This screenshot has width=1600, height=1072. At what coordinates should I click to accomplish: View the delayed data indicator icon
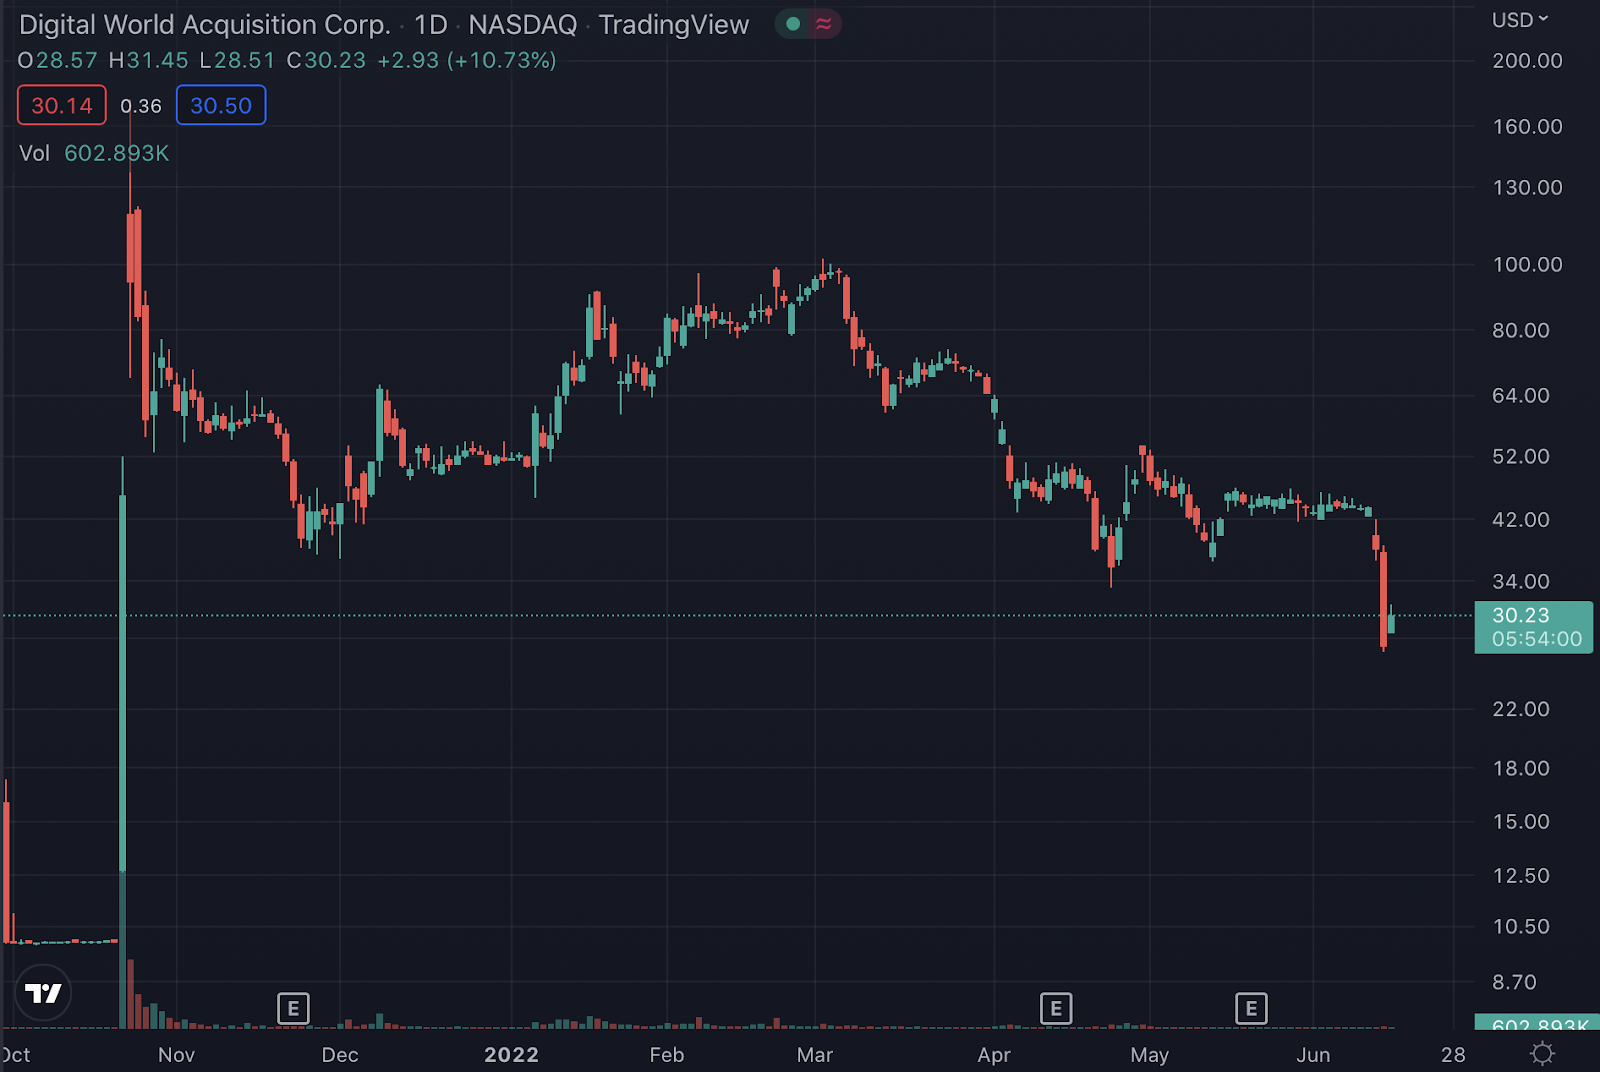[x=823, y=24]
